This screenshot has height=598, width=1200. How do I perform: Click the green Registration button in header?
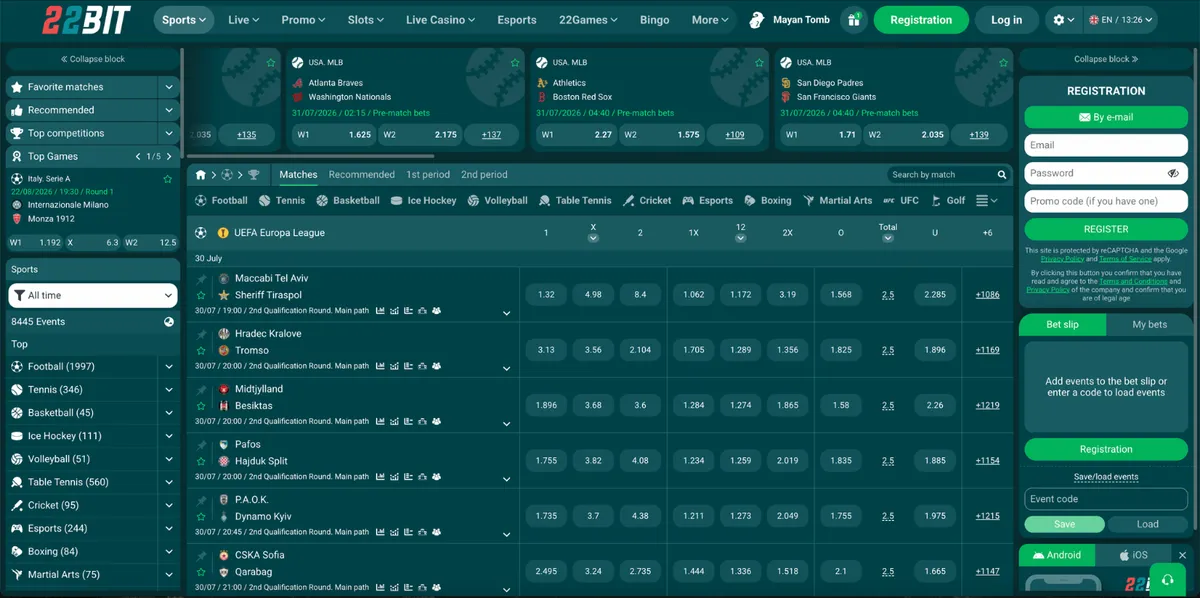click(921, 20)
